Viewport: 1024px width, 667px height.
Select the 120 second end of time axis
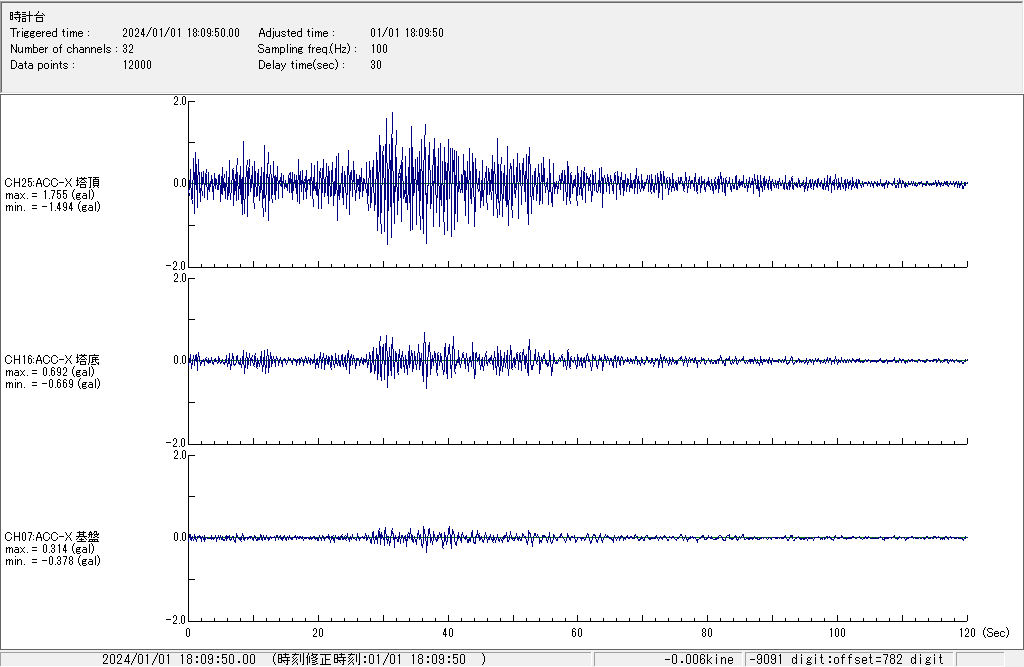pyautogui.click(x=966, y=633)
